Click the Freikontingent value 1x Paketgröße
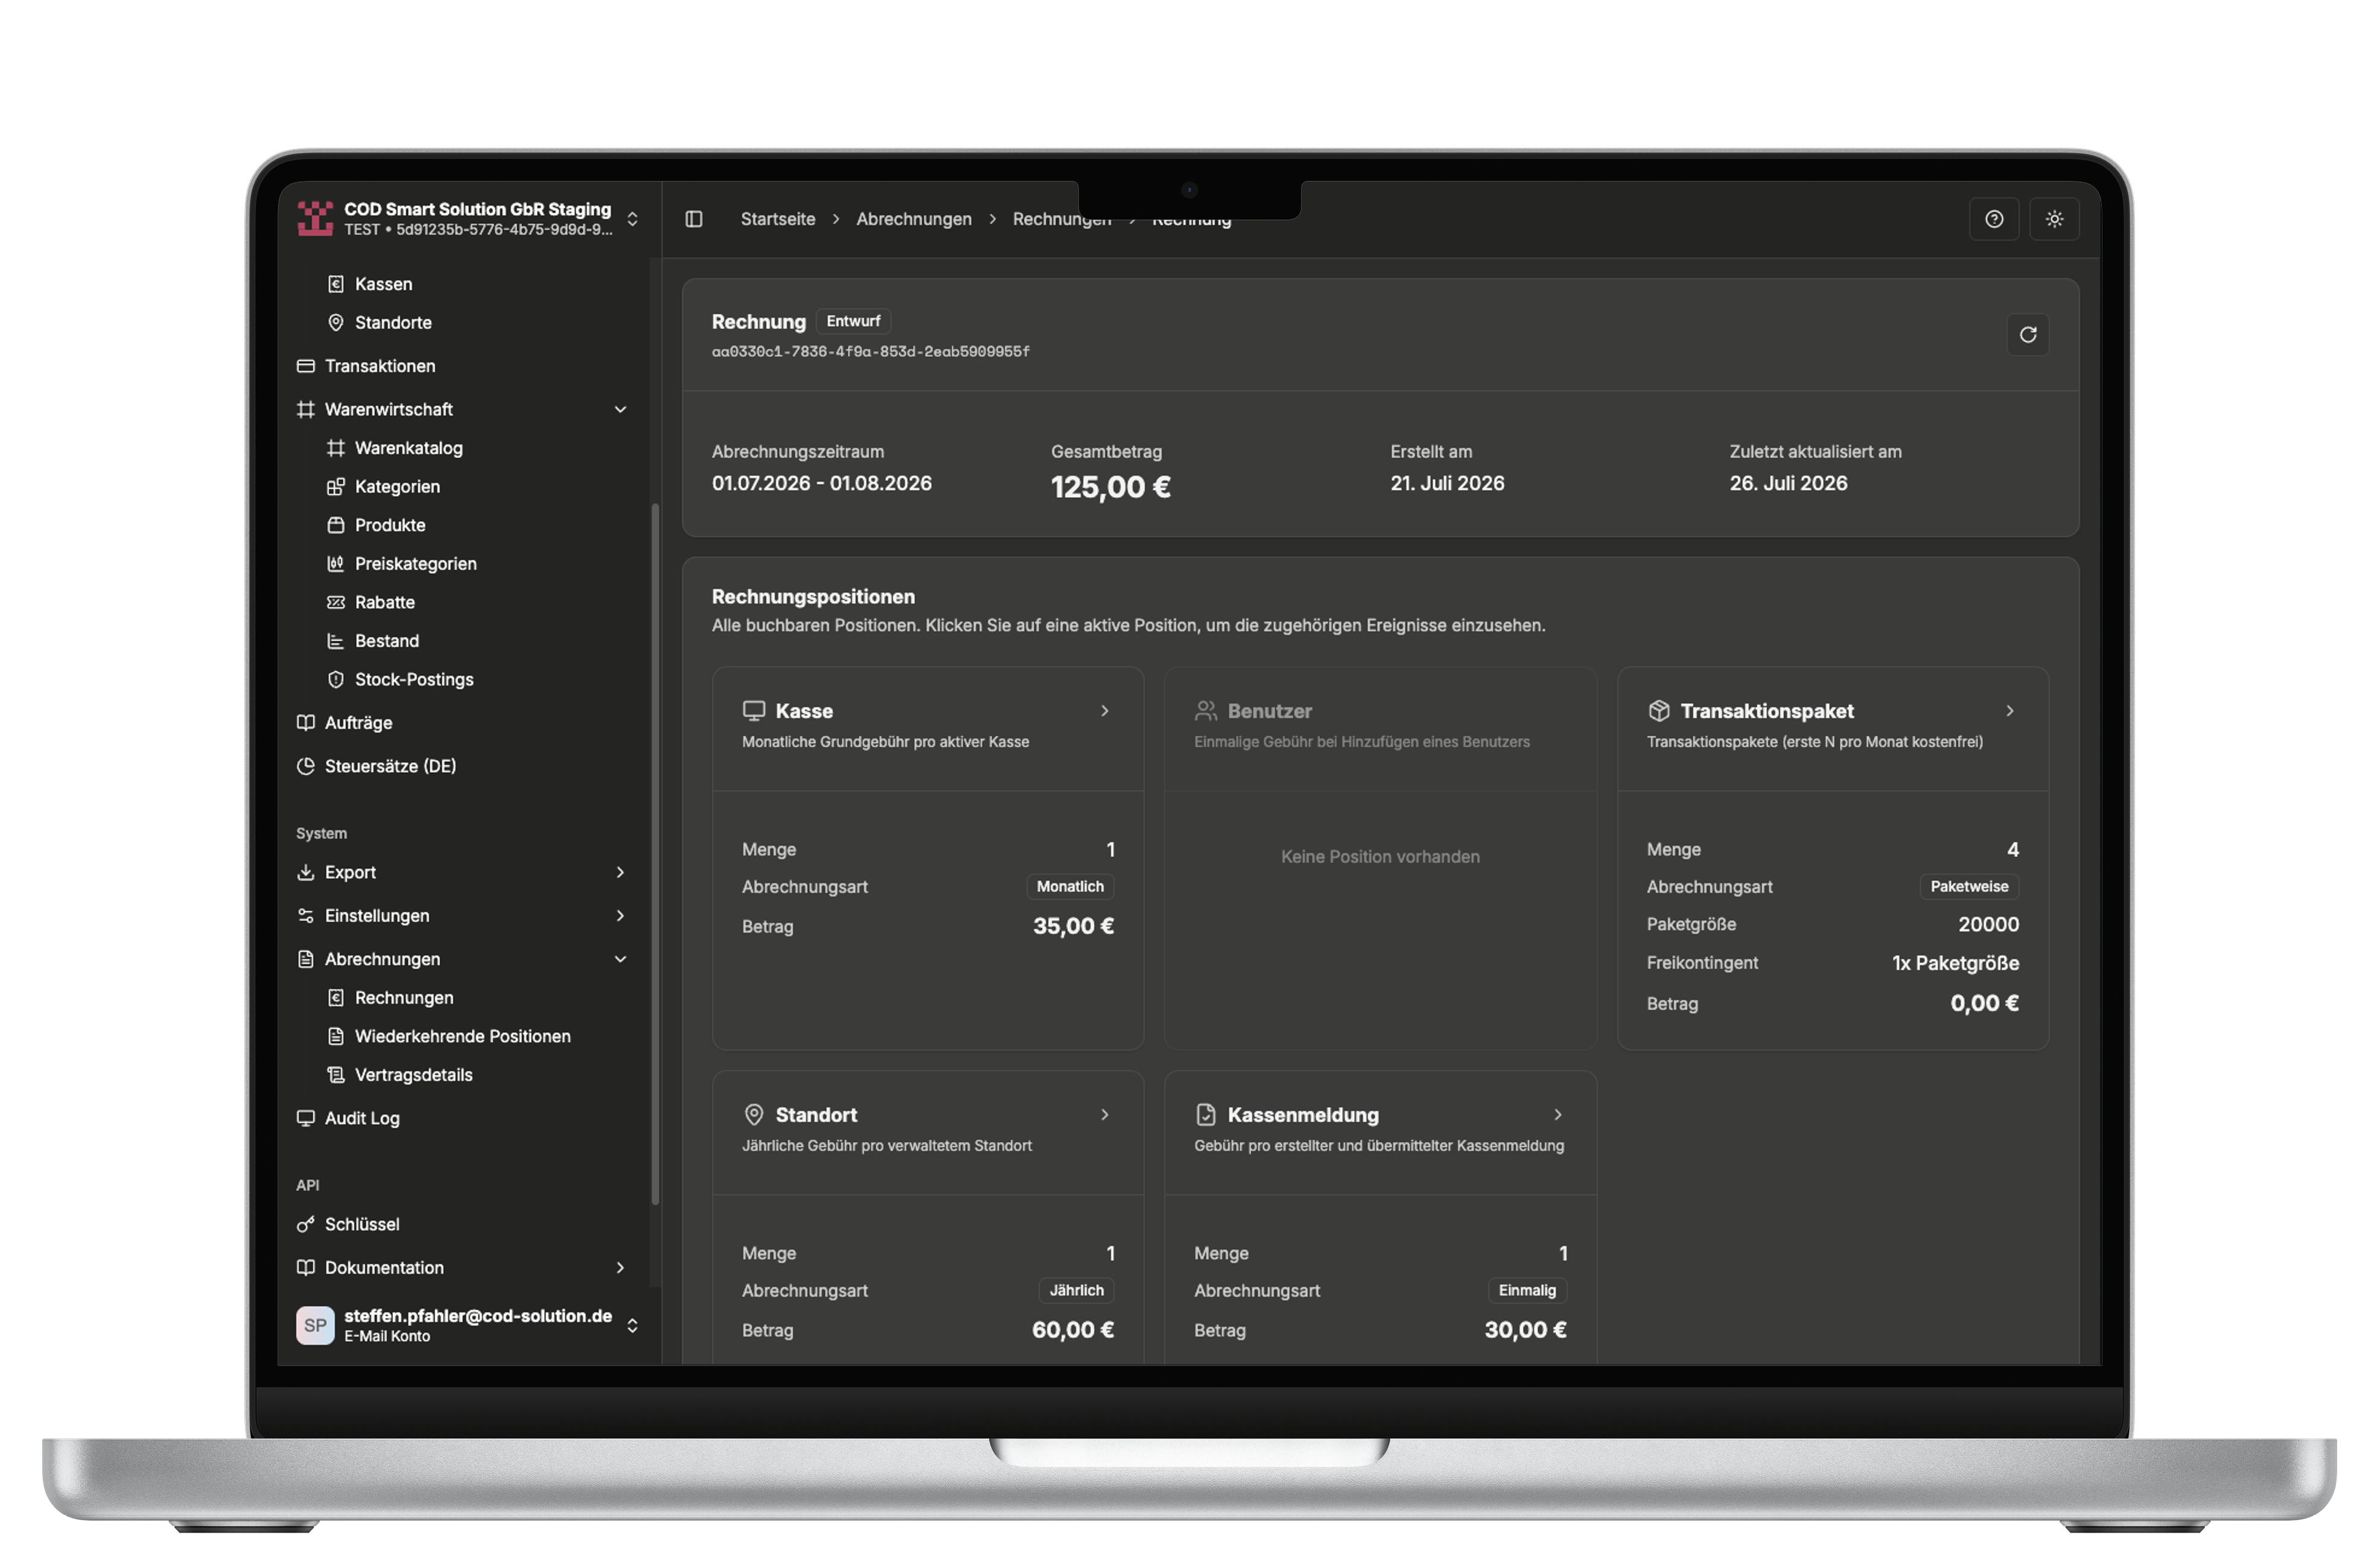 point(1955,964)
